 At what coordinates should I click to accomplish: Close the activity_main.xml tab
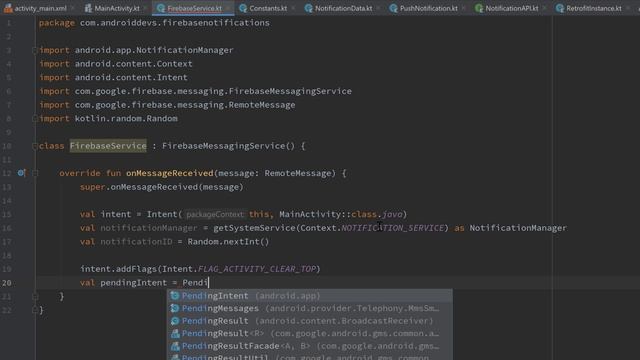73,8
